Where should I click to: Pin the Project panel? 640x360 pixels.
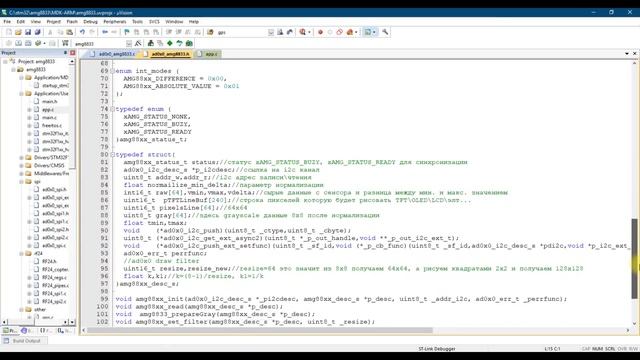point(65,53)
